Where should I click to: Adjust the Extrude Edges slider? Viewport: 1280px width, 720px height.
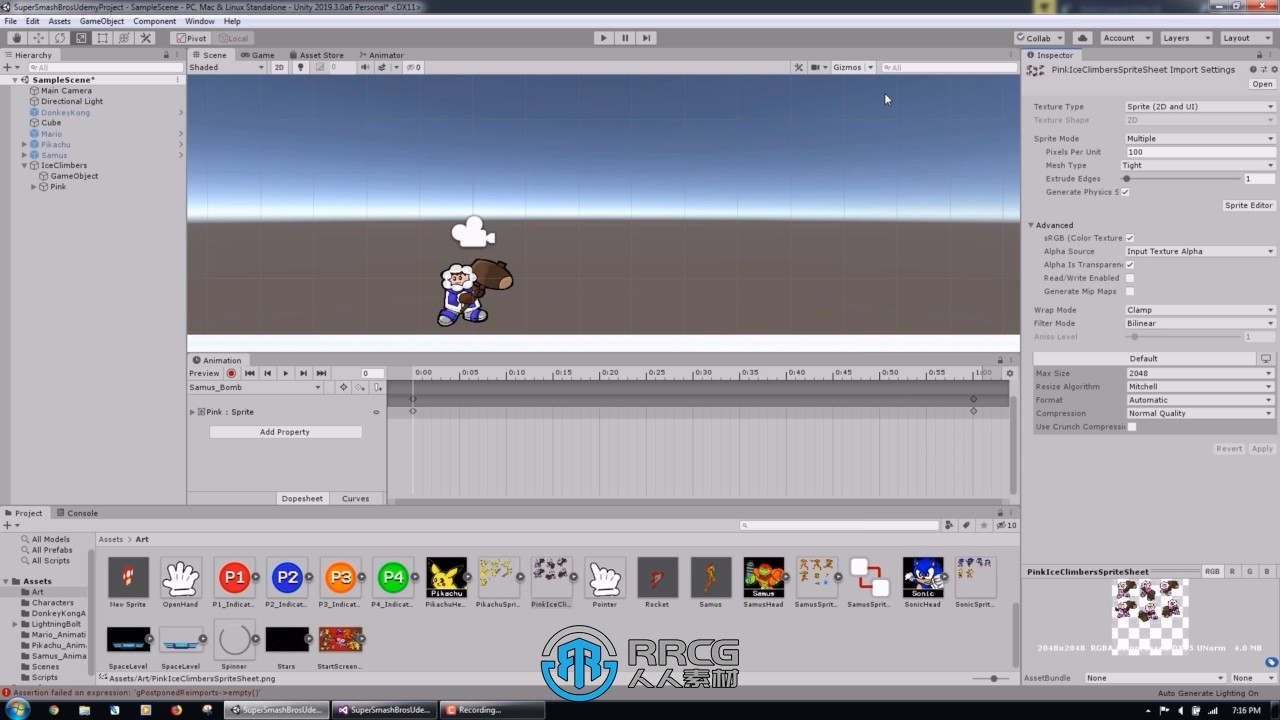tap(1182, 179)
